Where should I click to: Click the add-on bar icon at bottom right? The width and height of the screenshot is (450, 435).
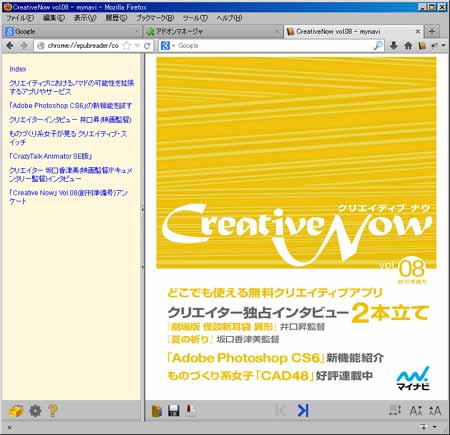coord(424,427)
